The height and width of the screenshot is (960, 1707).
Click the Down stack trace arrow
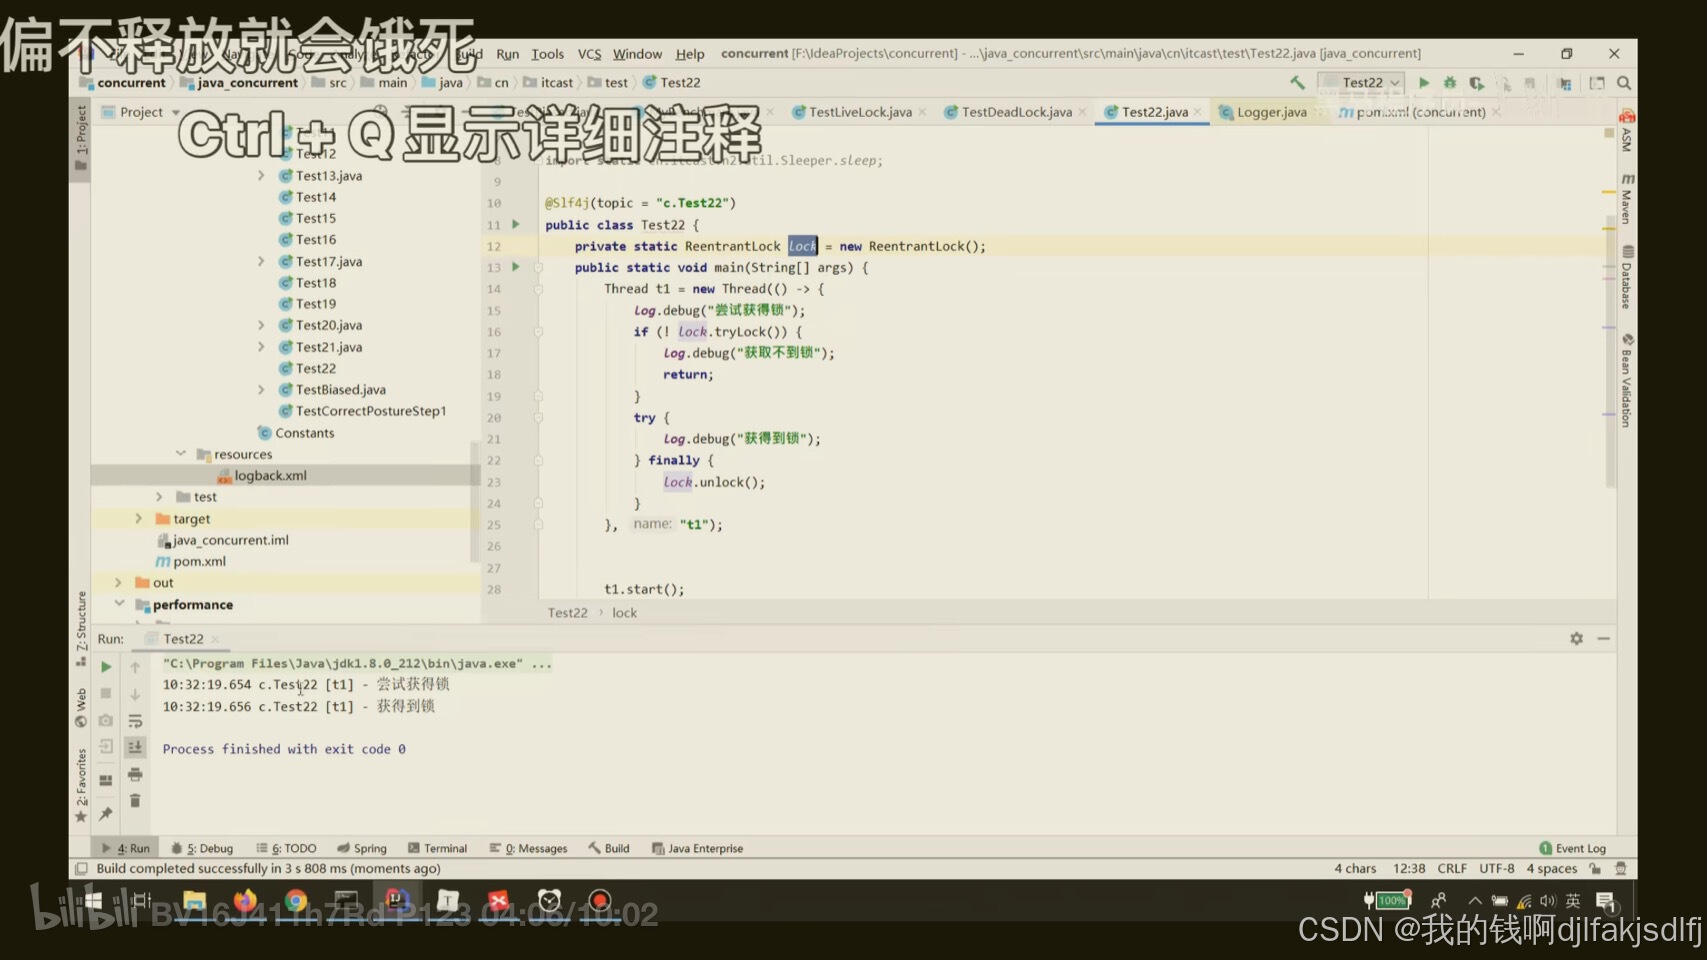coord(135,693)
